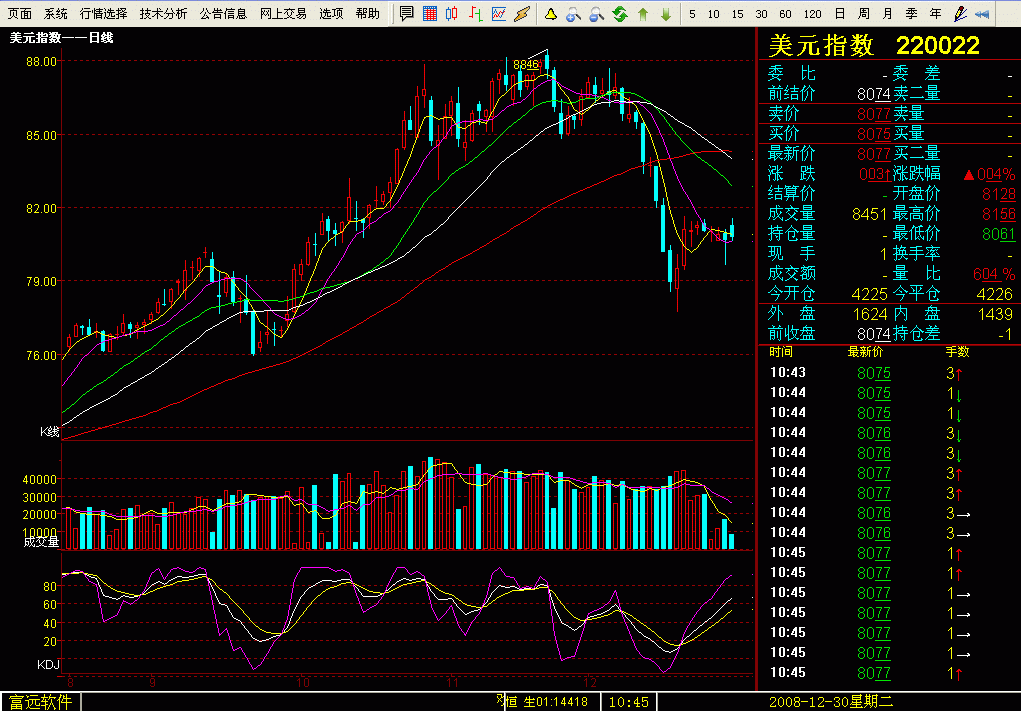
Task: Click the red-green bar chart icon
Action: [x=476, y=14]
